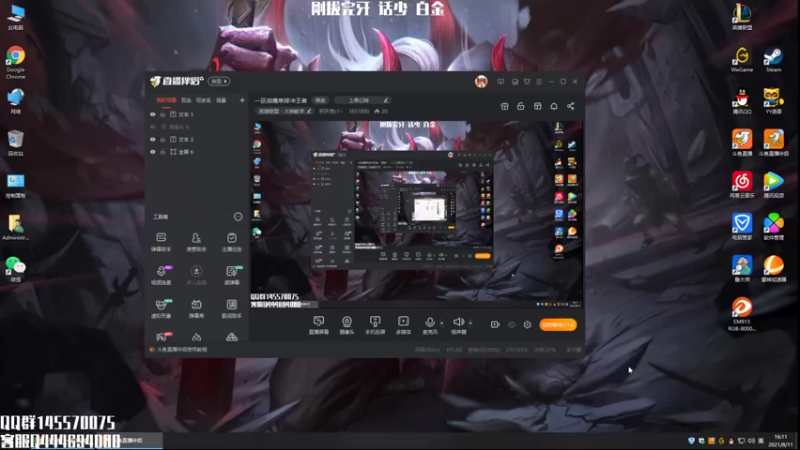Screen dimensions: 800x450
Task: Open the Steam desktop shortcut
Action: pyautogui.click(x=773, y=60)
